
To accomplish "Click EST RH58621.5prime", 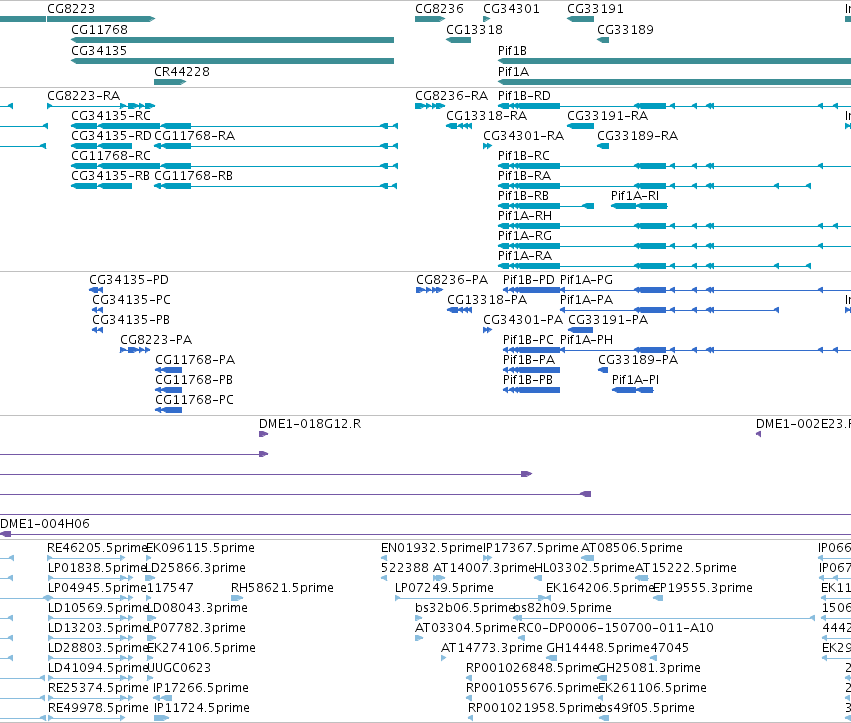I will point(282,588).
